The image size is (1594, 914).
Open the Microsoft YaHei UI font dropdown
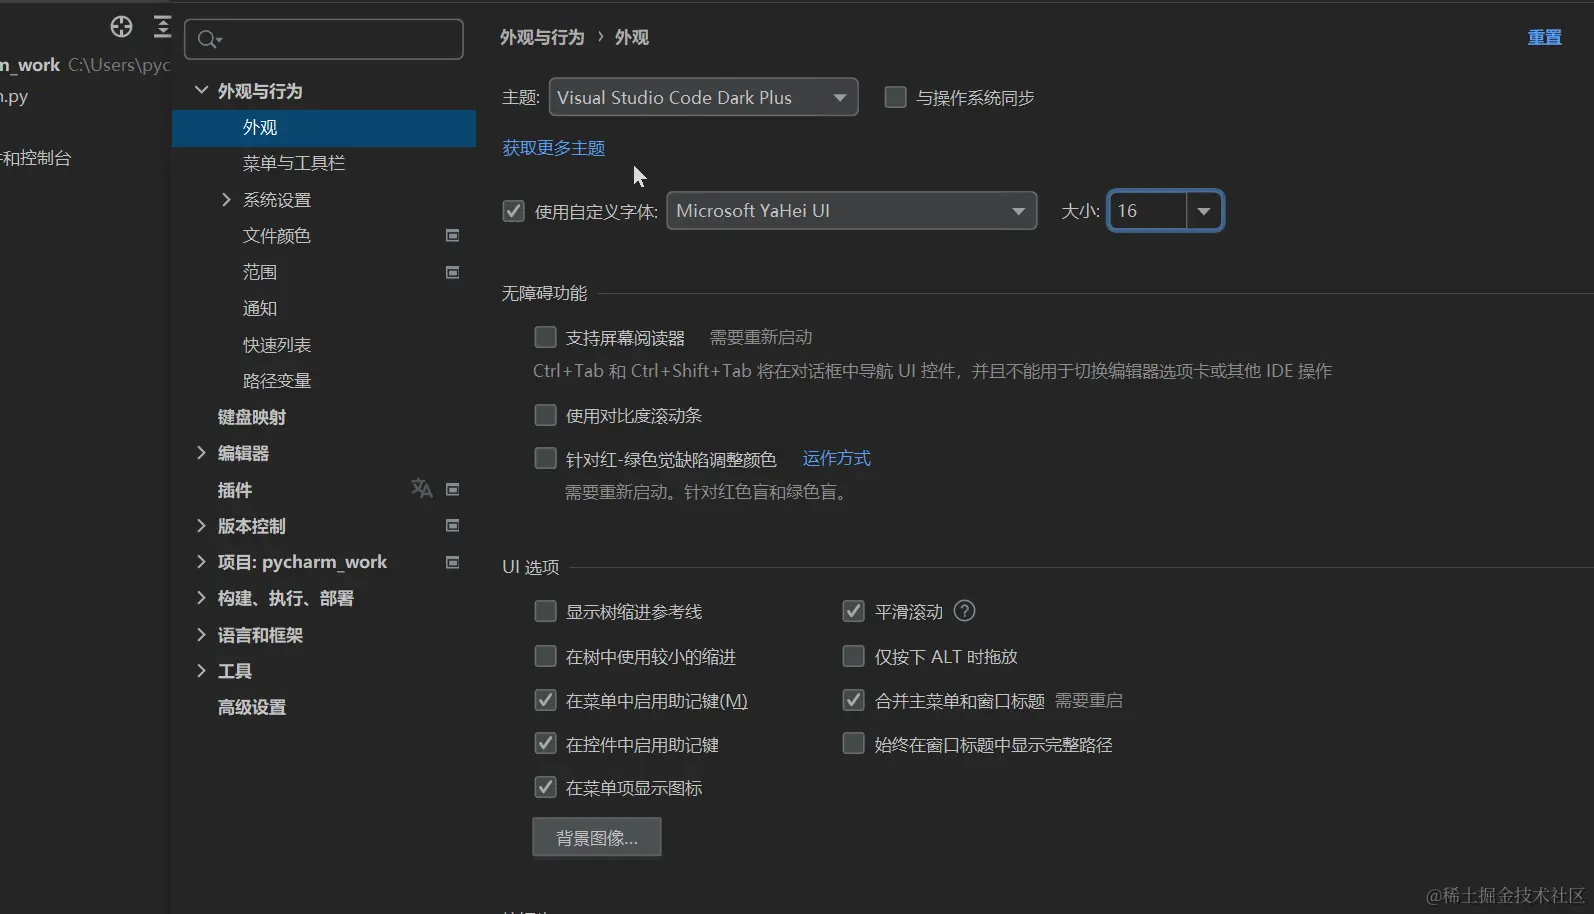coord(851,211)
